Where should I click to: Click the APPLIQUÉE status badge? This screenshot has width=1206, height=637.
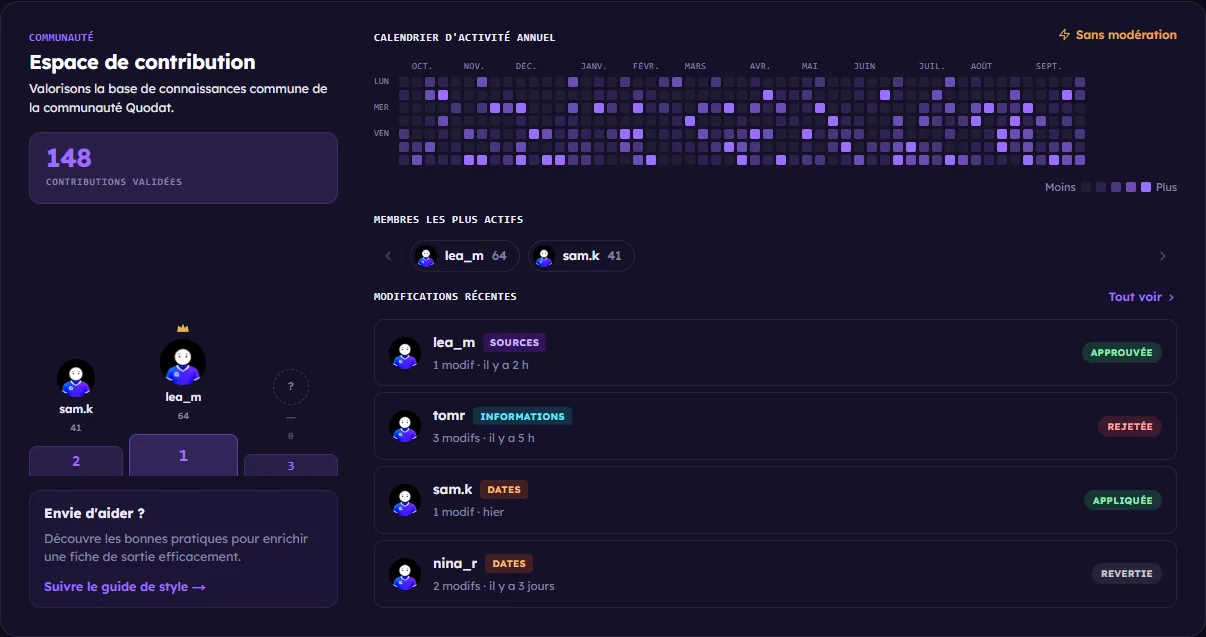(1122, 500)
